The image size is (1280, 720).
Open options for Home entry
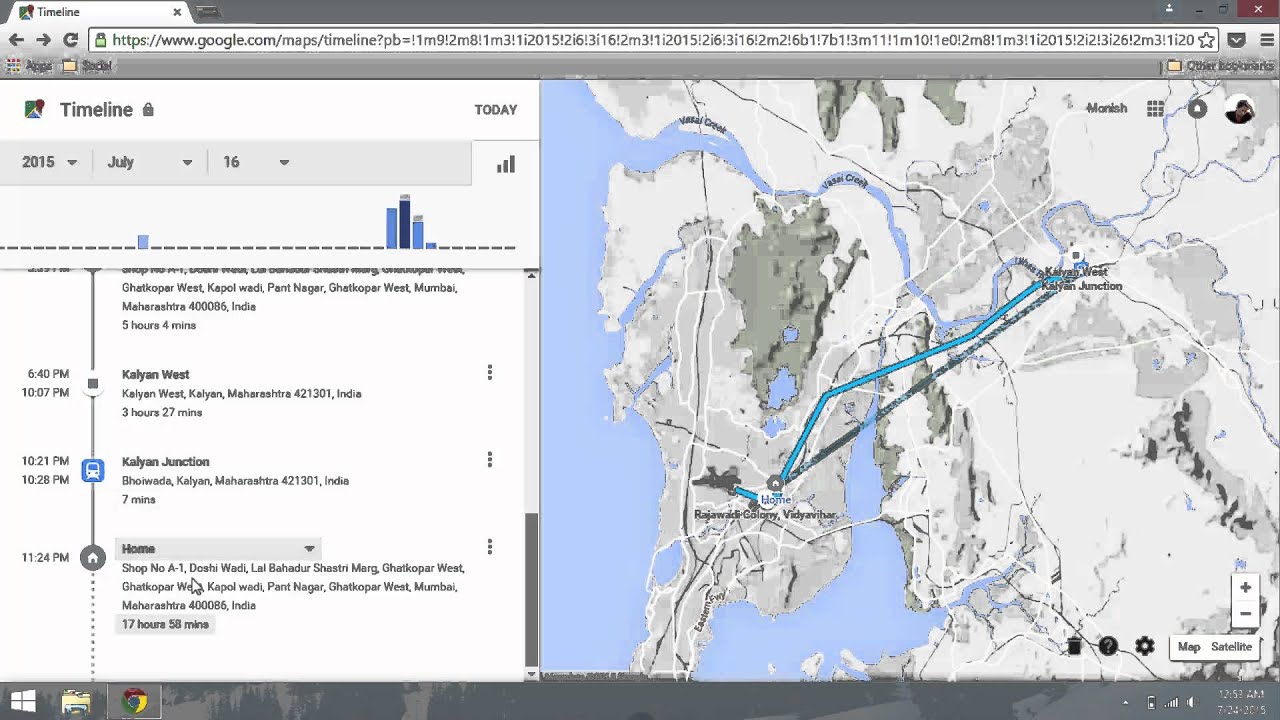(489, 547)
